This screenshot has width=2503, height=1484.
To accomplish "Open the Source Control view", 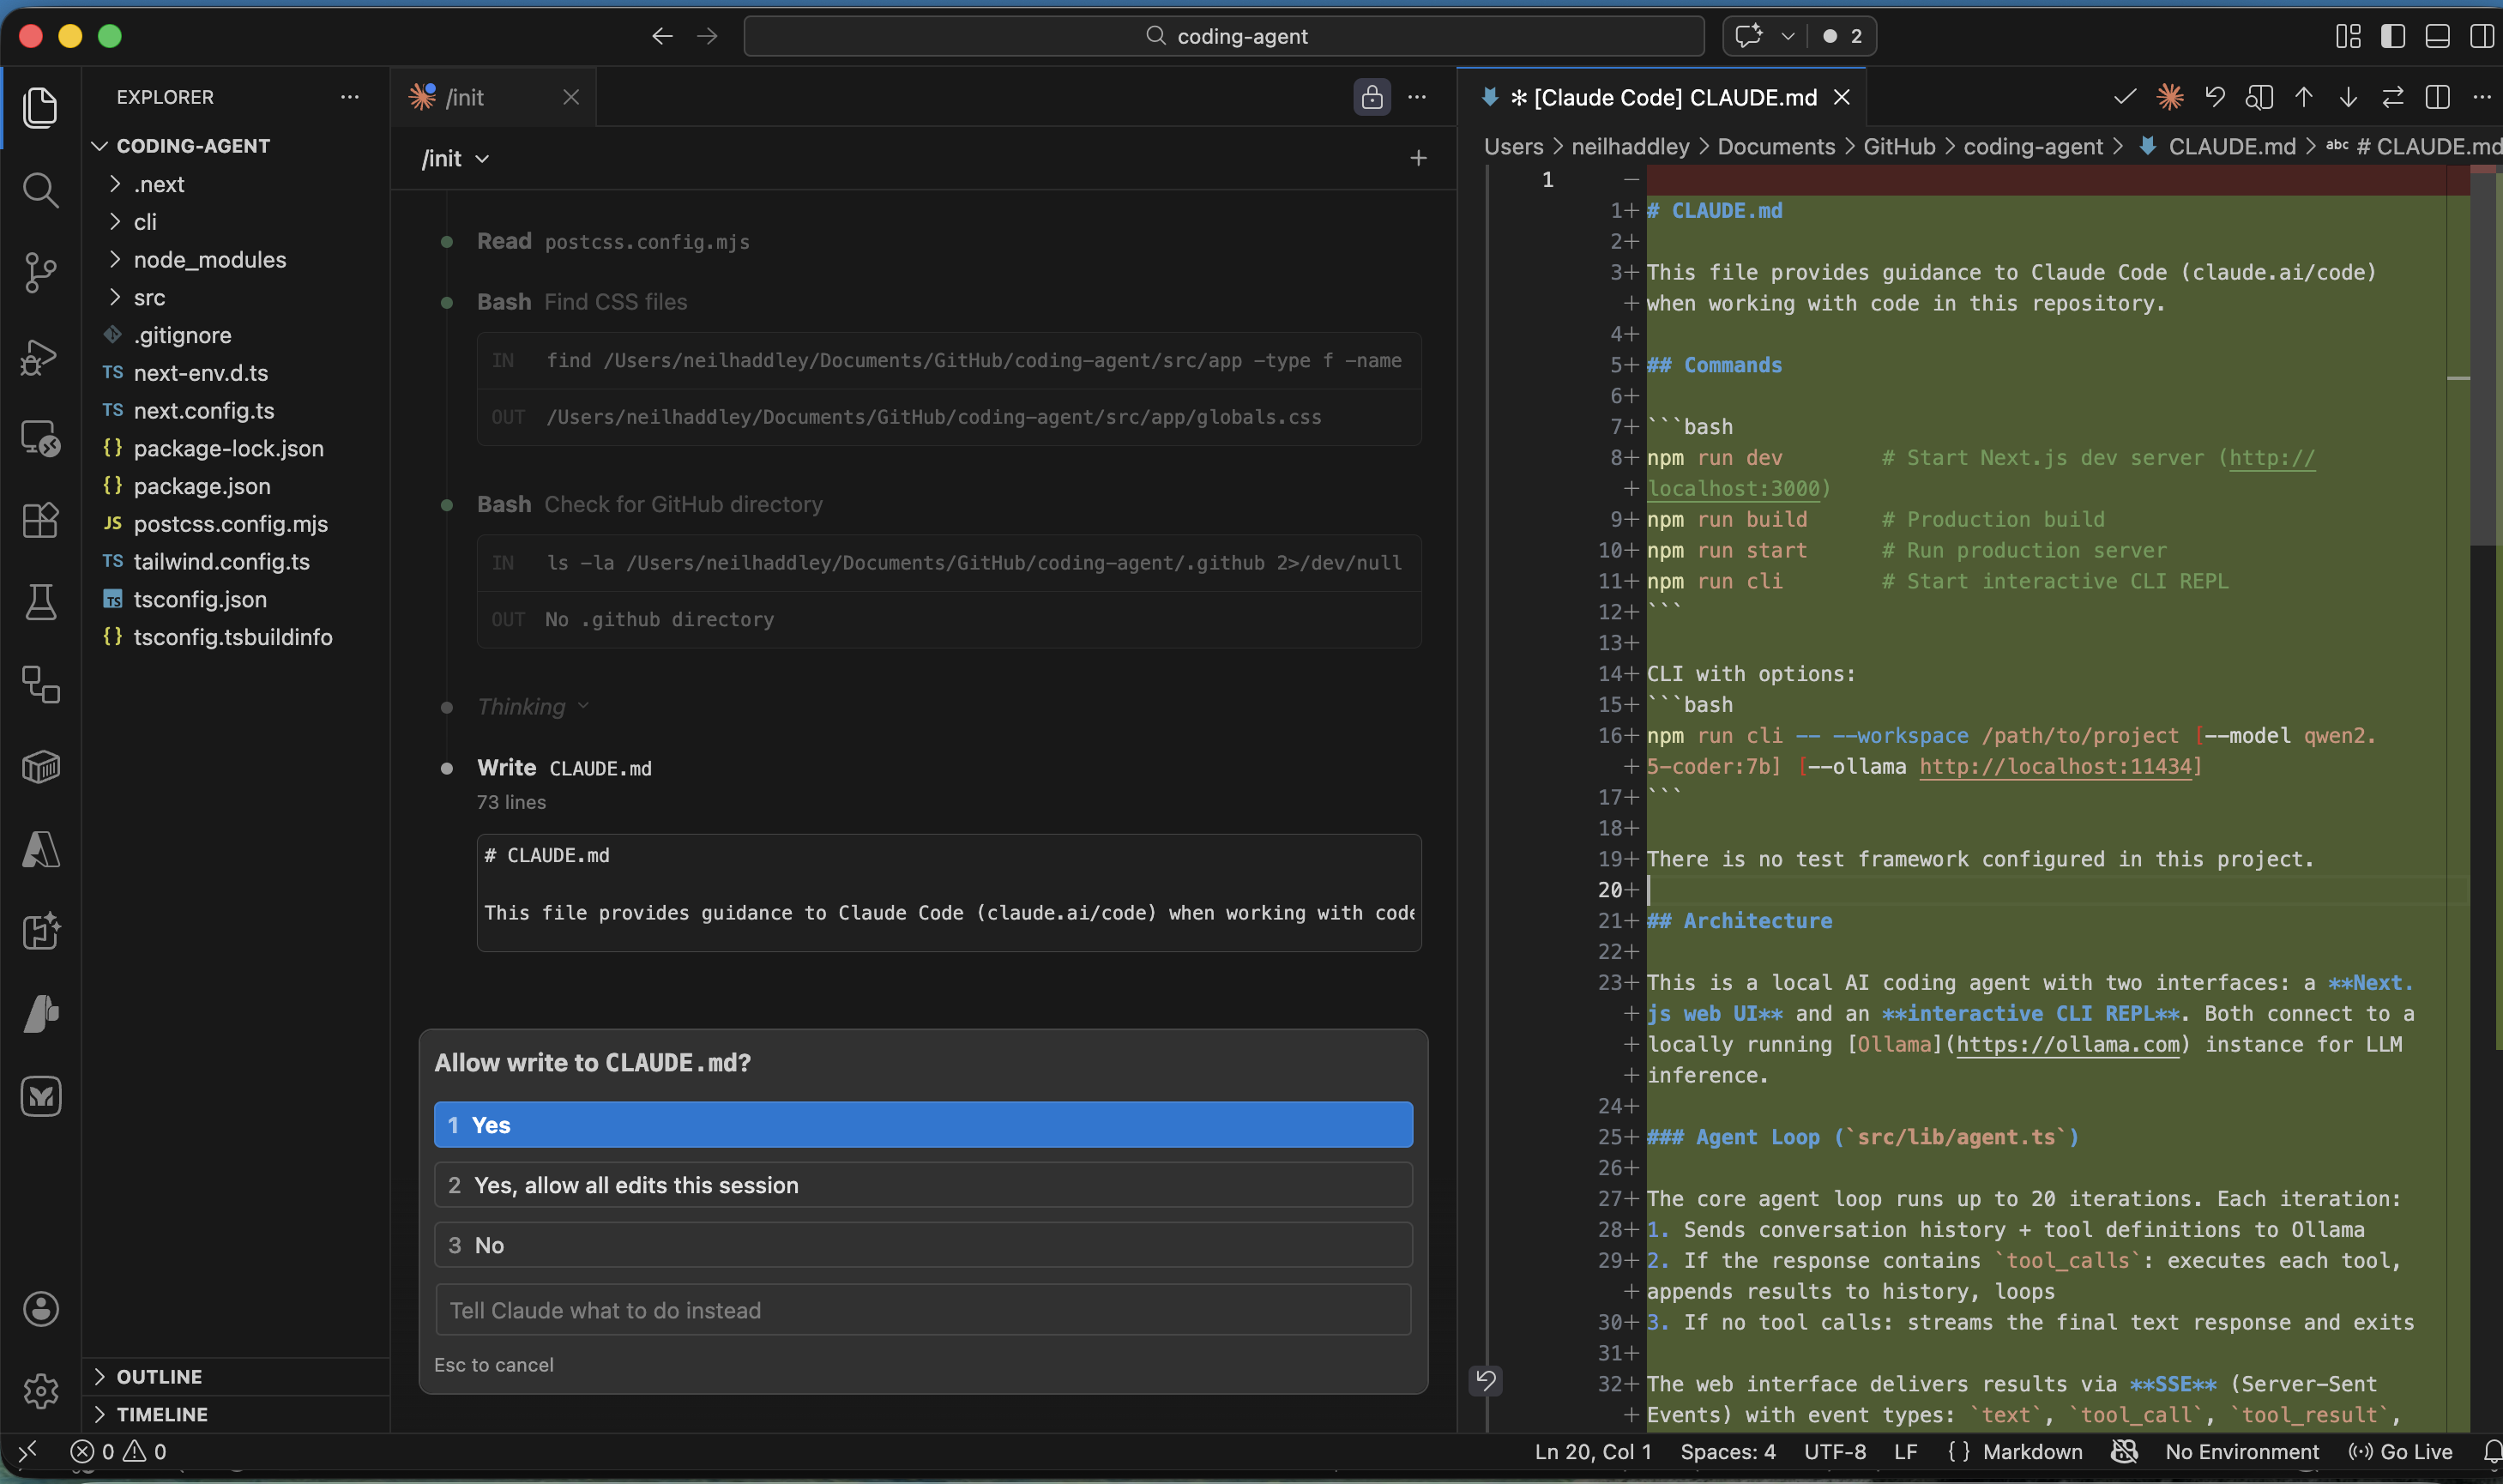I will 40,272.
